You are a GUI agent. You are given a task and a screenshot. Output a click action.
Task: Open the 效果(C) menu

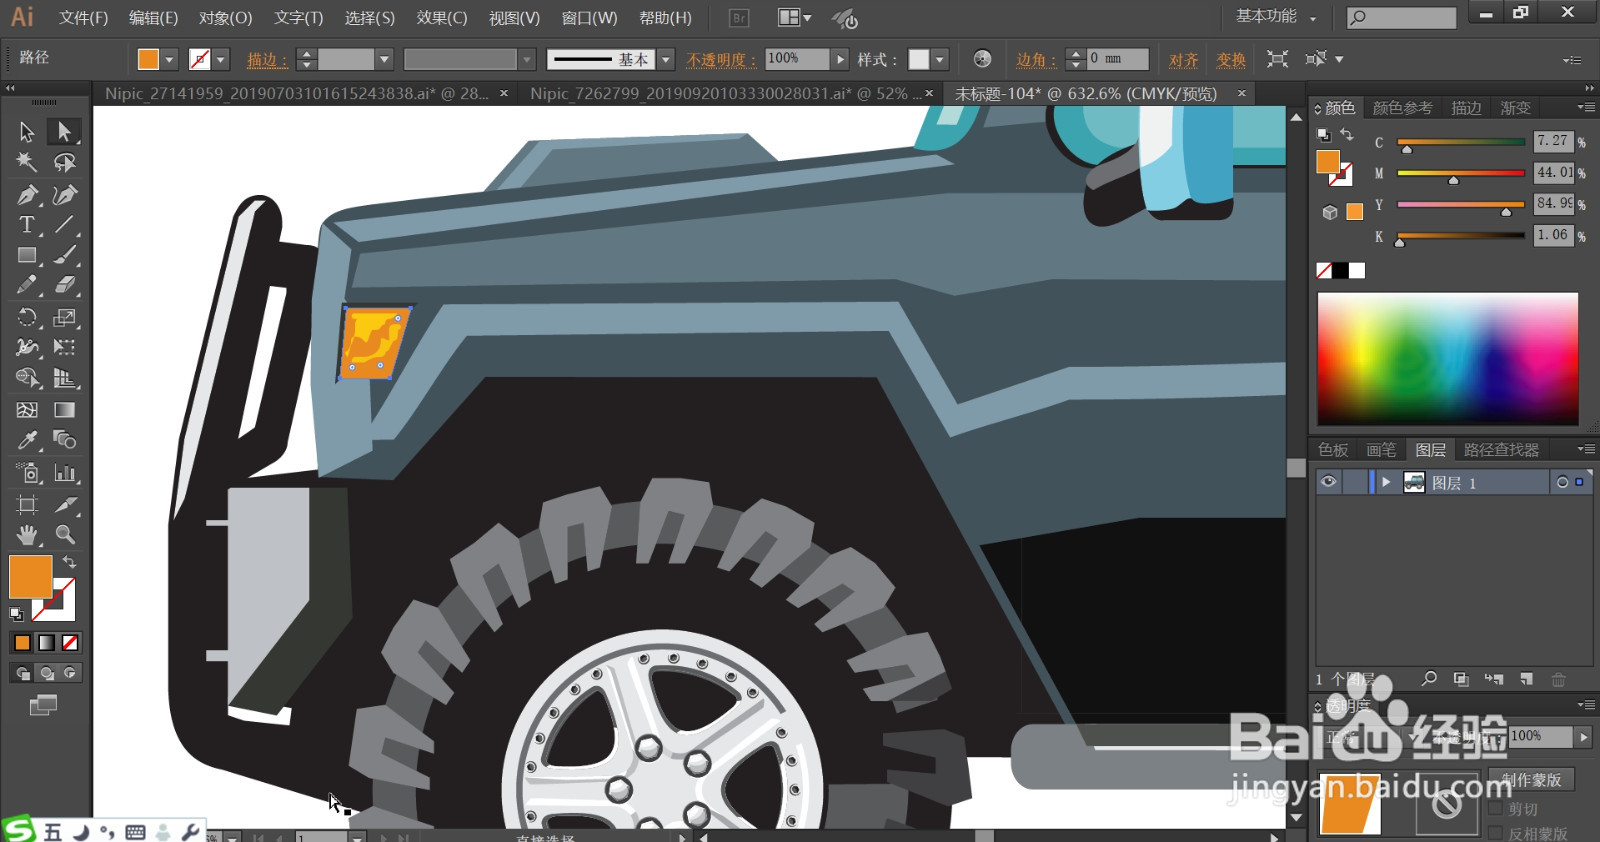click(442, 18)
